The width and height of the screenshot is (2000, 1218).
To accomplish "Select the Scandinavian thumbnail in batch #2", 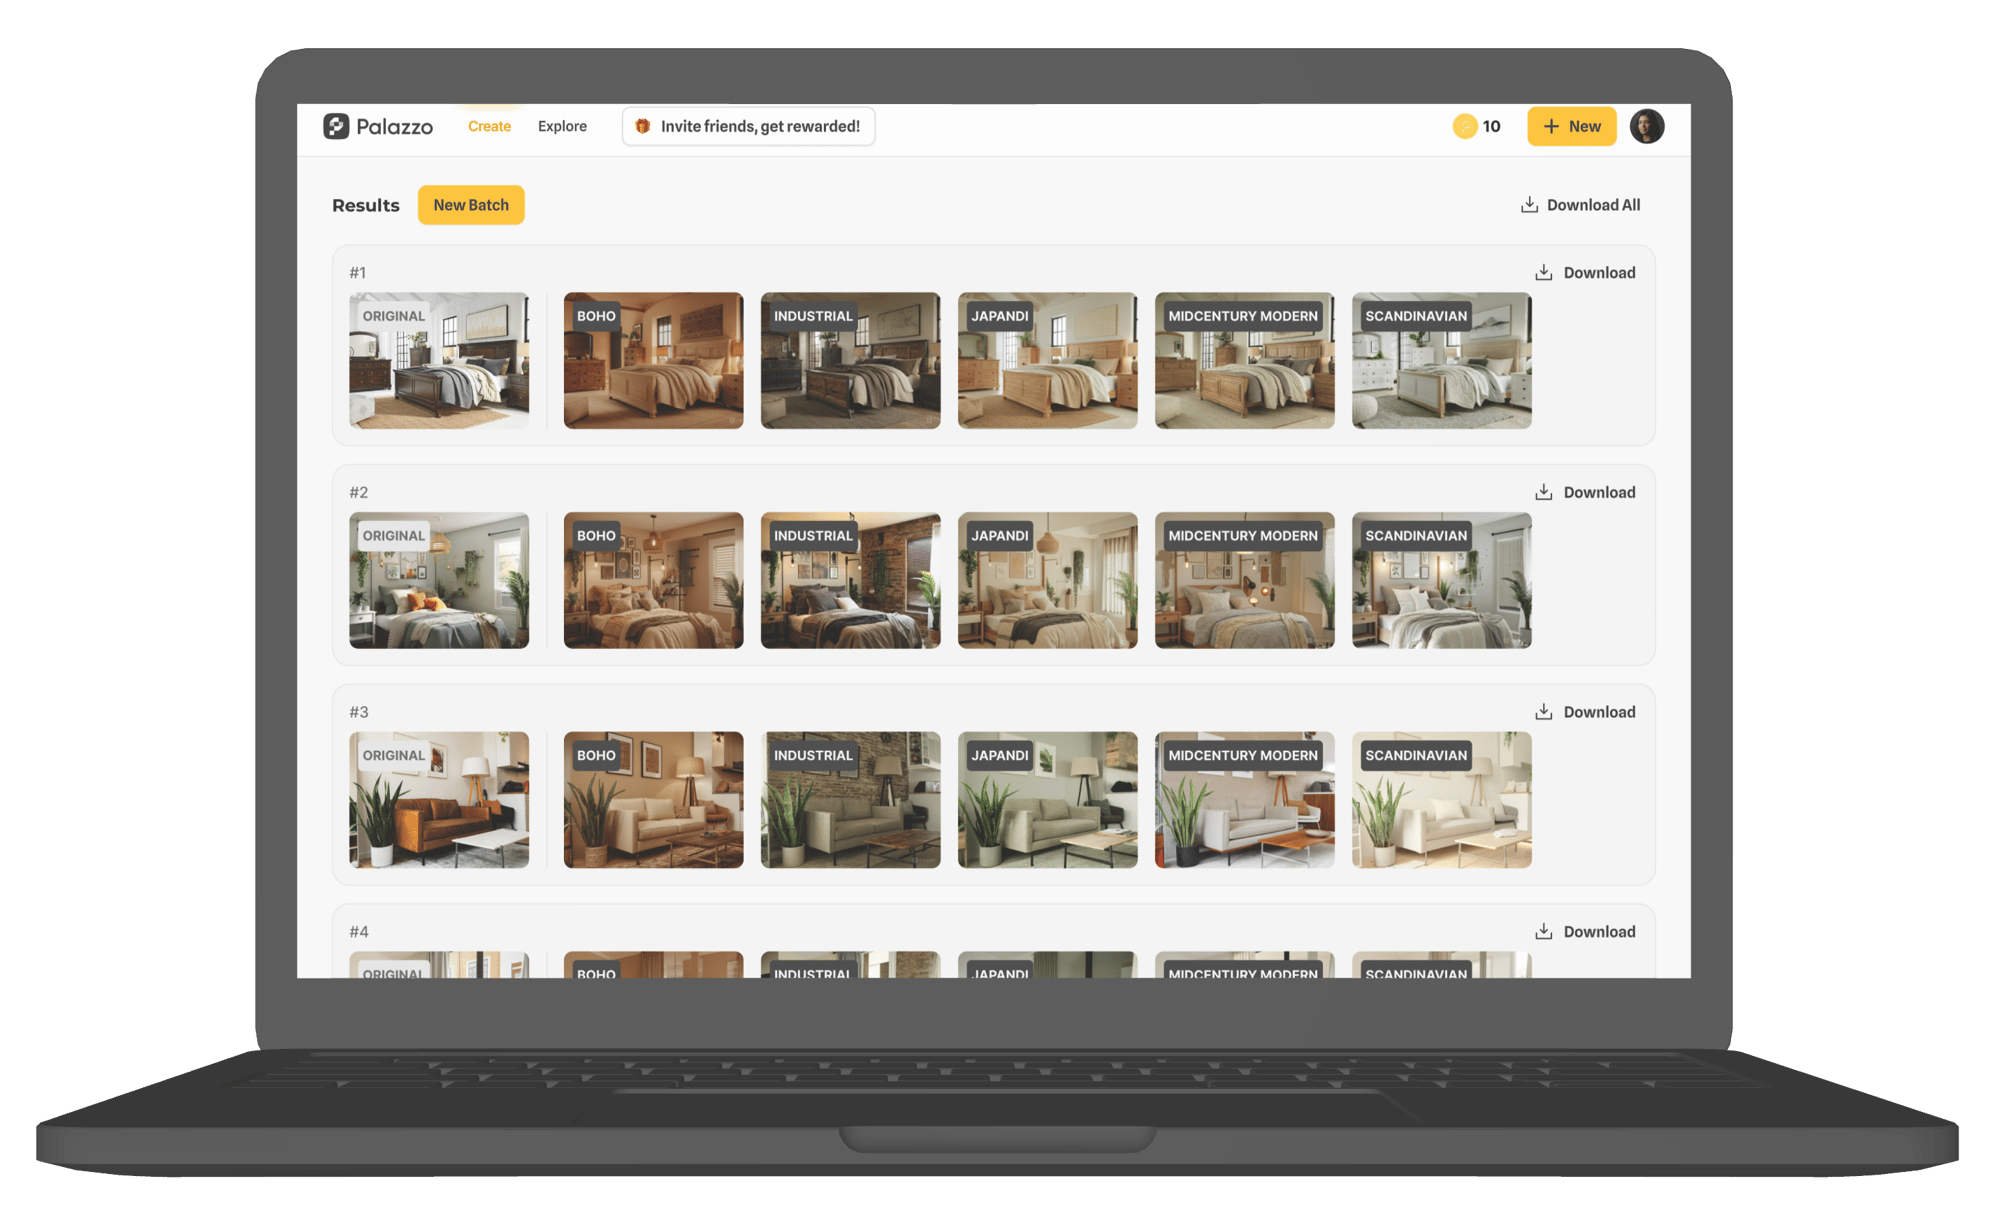I will tap(1441, 580).
